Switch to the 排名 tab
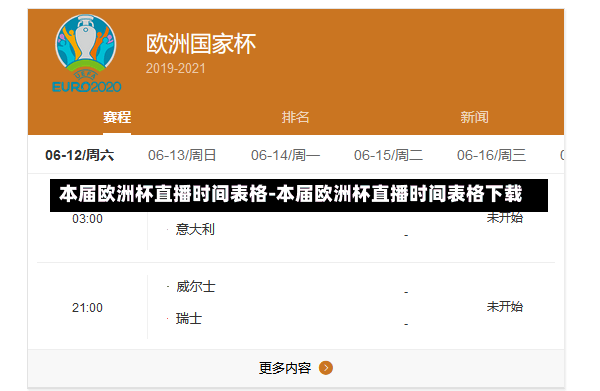The width and height of the screenshot is (600, 391). 295,117
